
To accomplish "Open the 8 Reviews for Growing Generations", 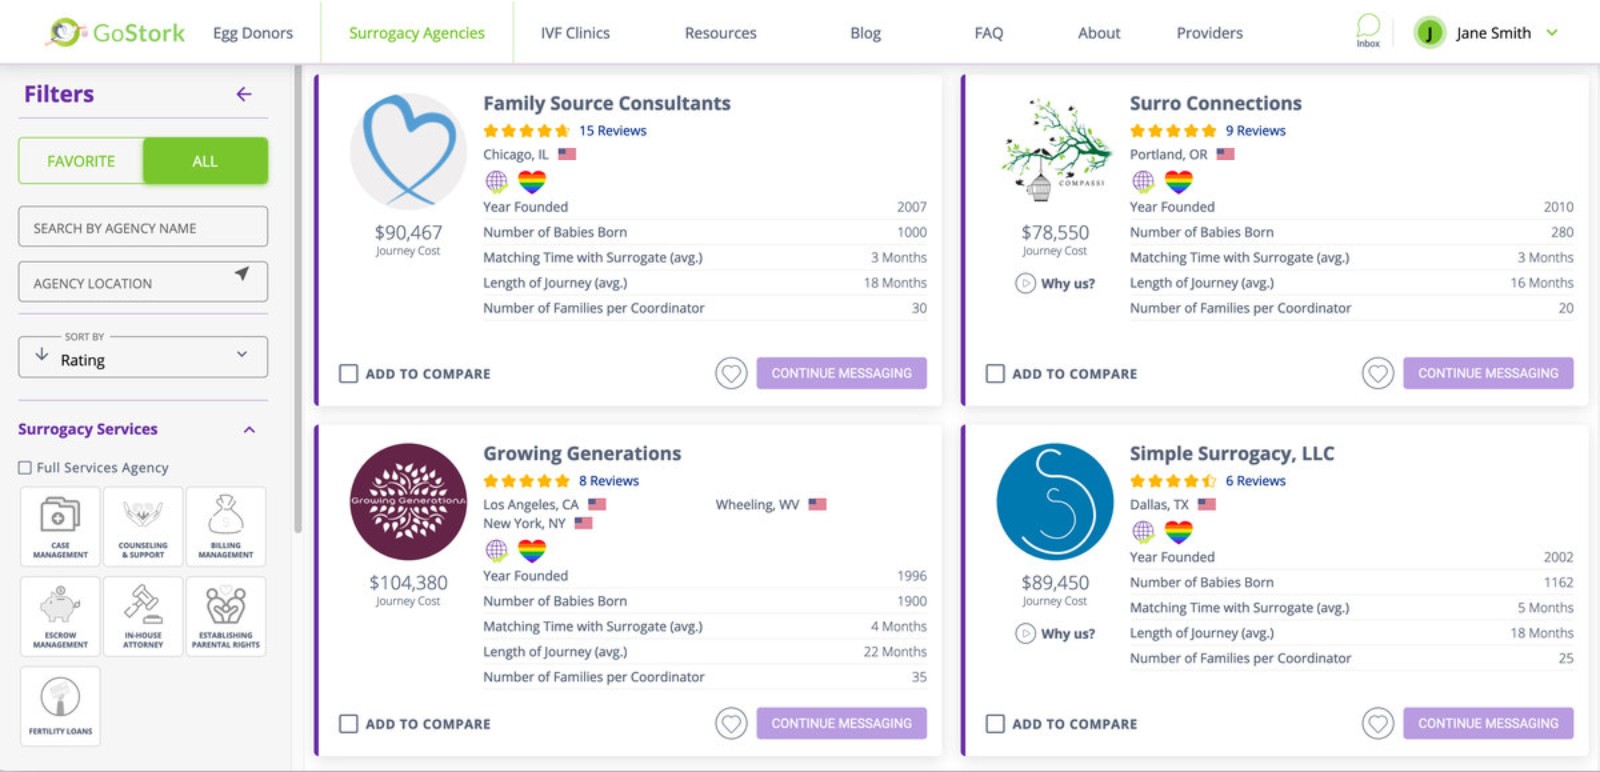I will click(610, 480).
